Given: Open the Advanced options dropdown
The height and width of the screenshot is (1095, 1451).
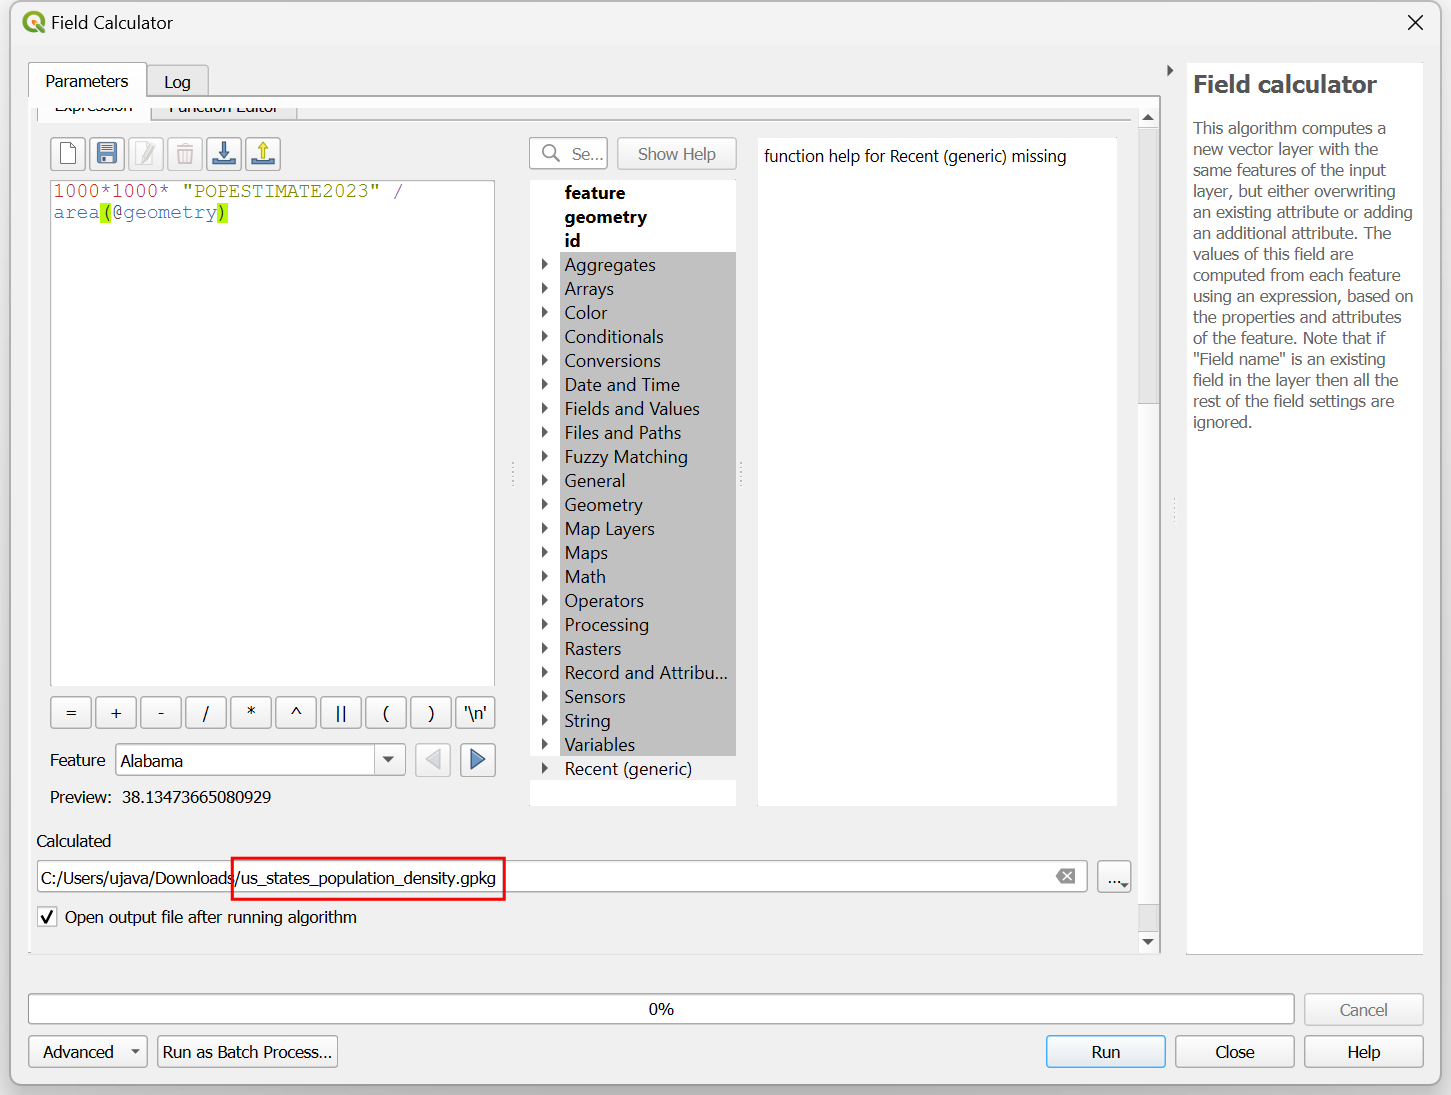Looking at the screenshot, I should pos(88,1052).
